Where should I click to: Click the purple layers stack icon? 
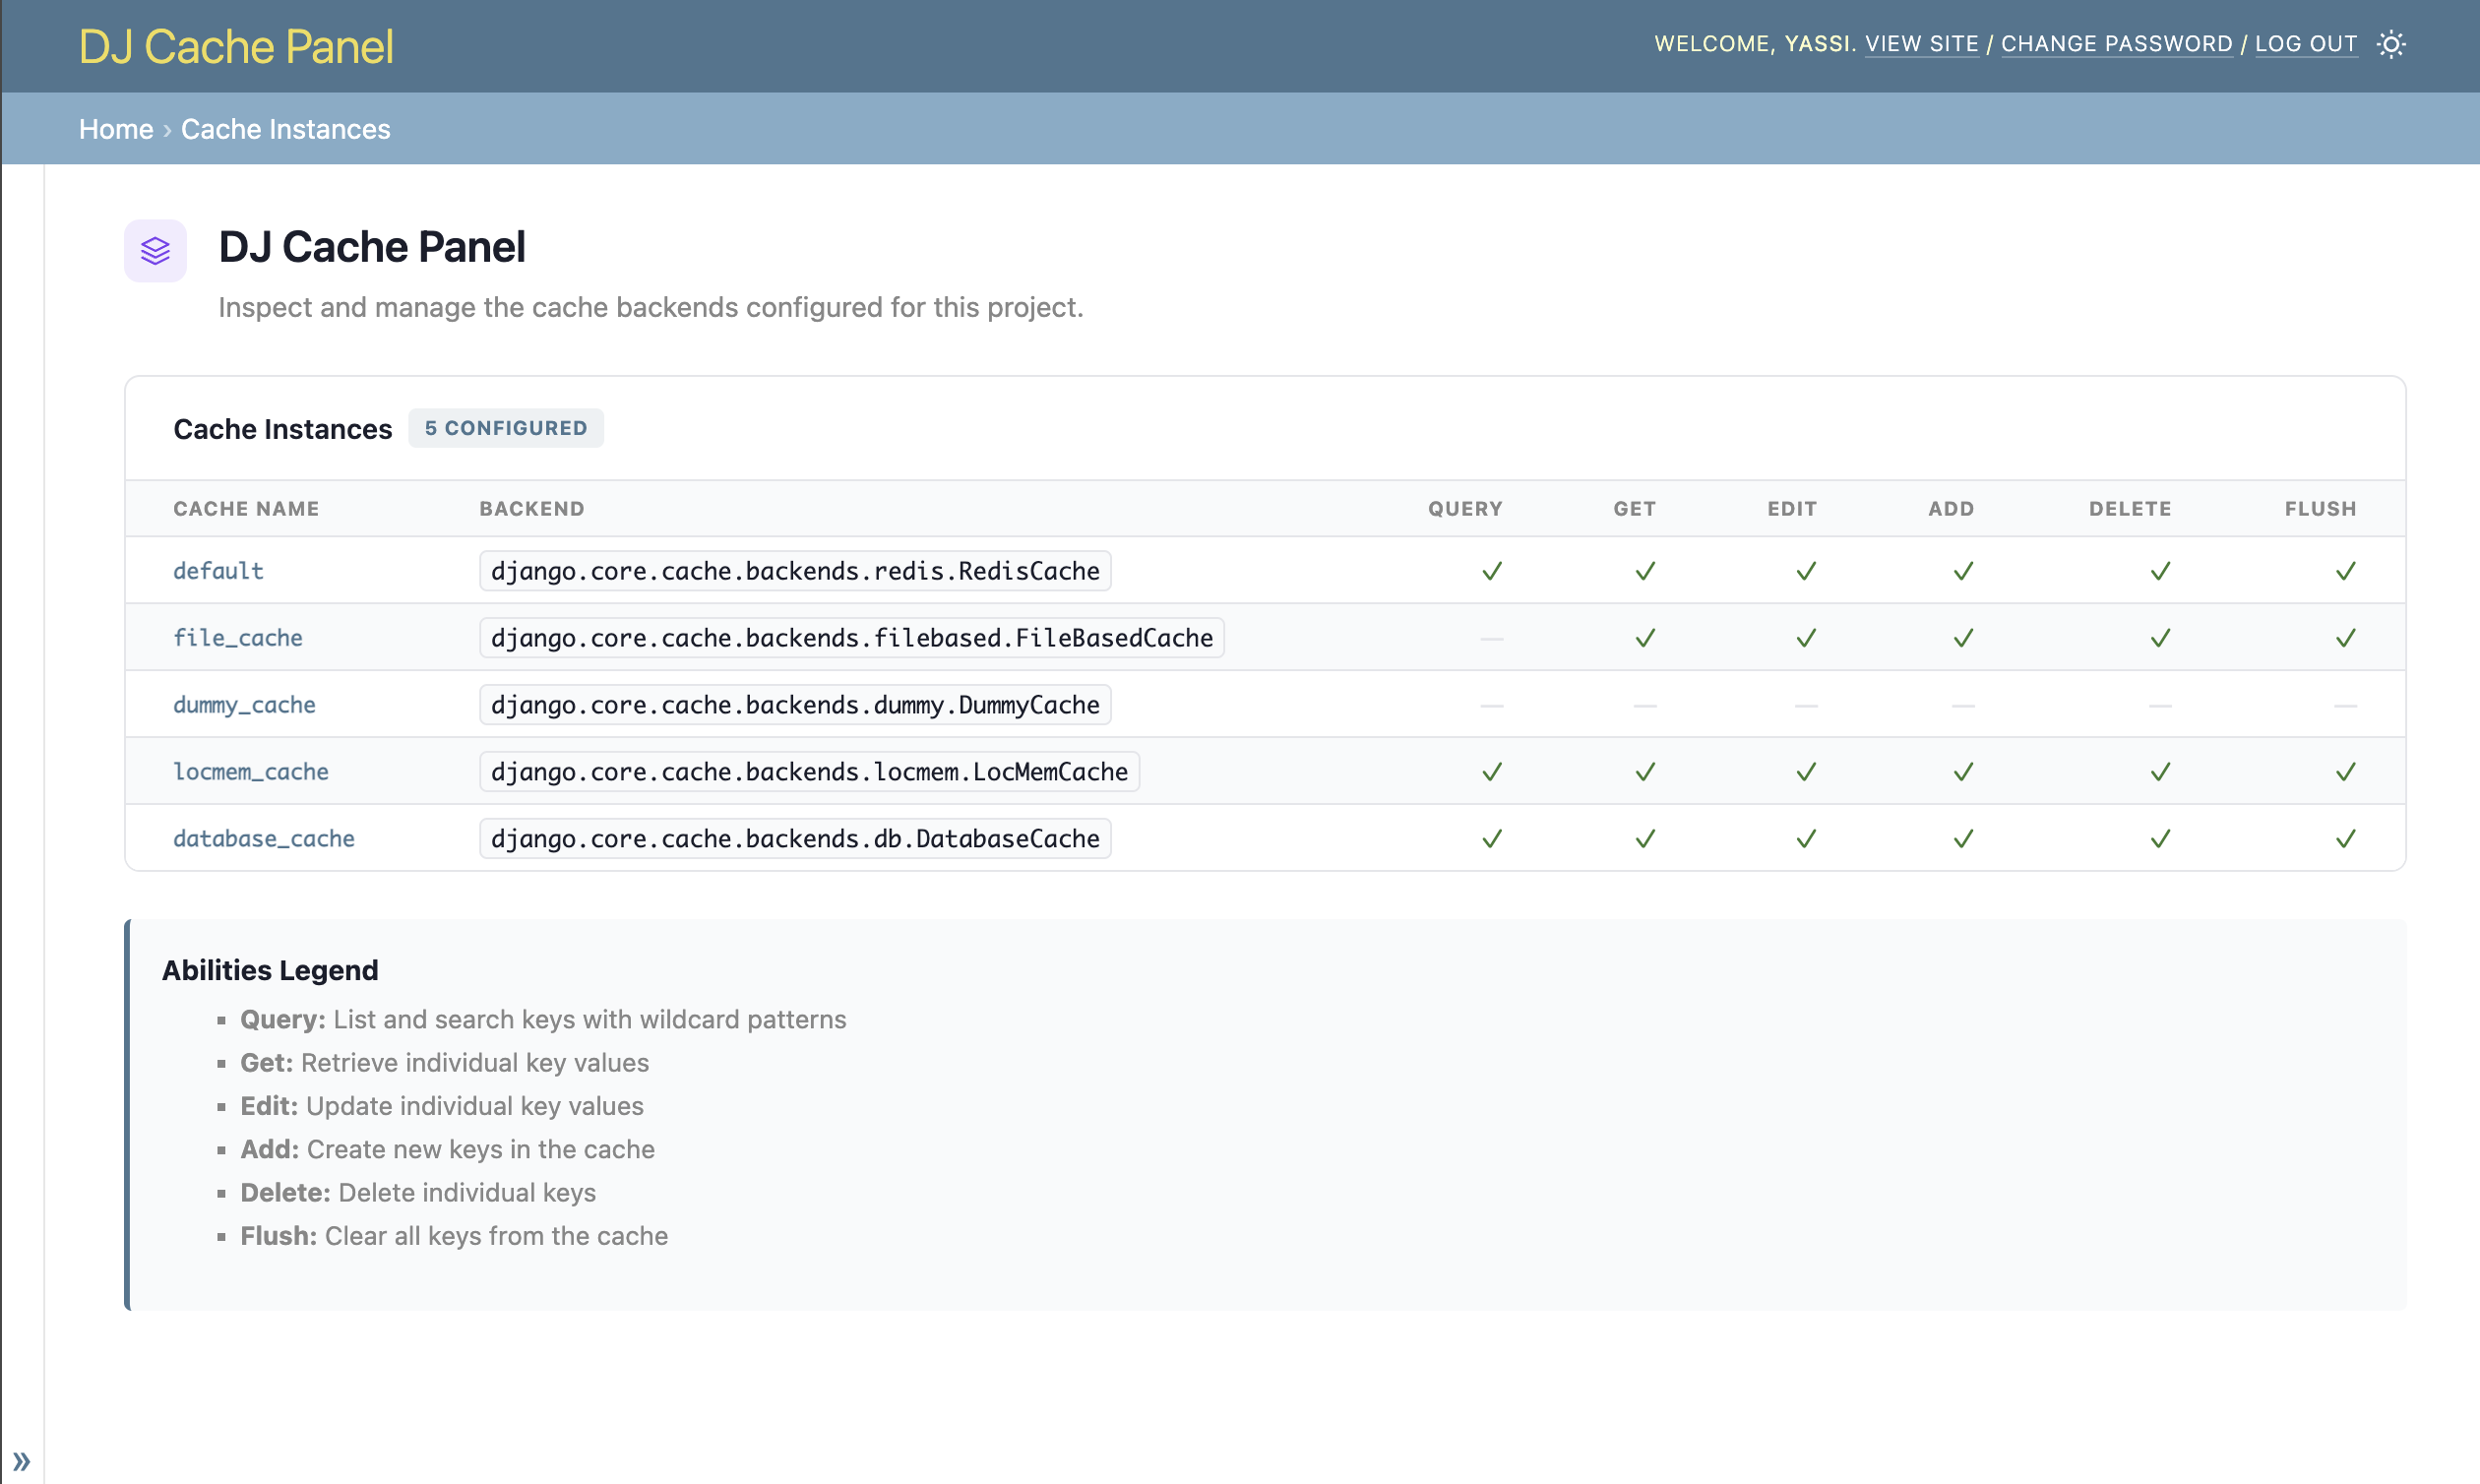tap(155, 250)
